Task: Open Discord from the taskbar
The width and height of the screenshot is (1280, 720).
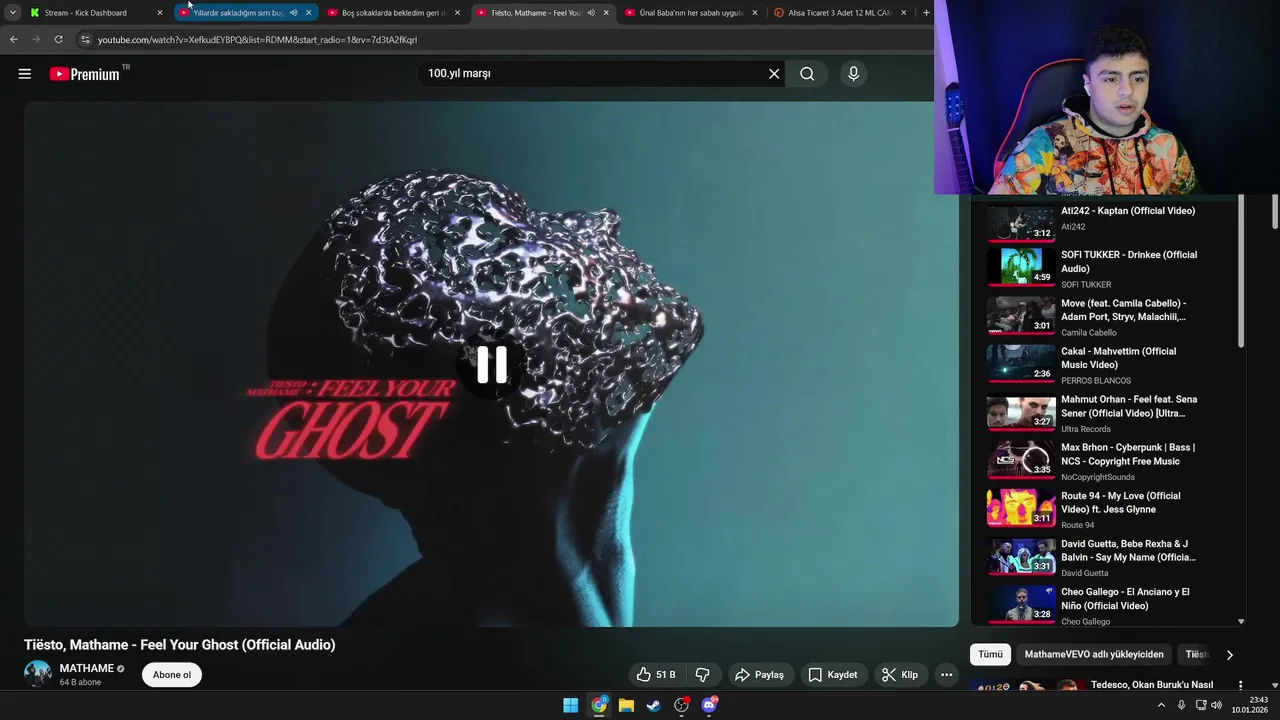Action: point(709,705)
